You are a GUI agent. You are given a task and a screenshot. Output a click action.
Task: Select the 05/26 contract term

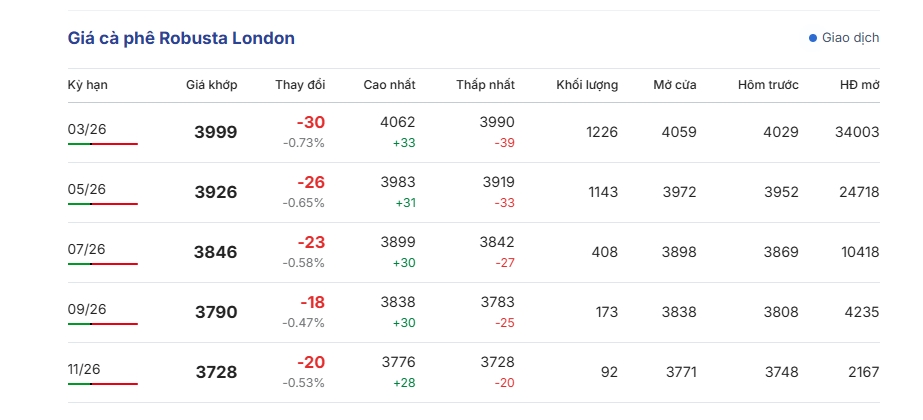[87, 189]
